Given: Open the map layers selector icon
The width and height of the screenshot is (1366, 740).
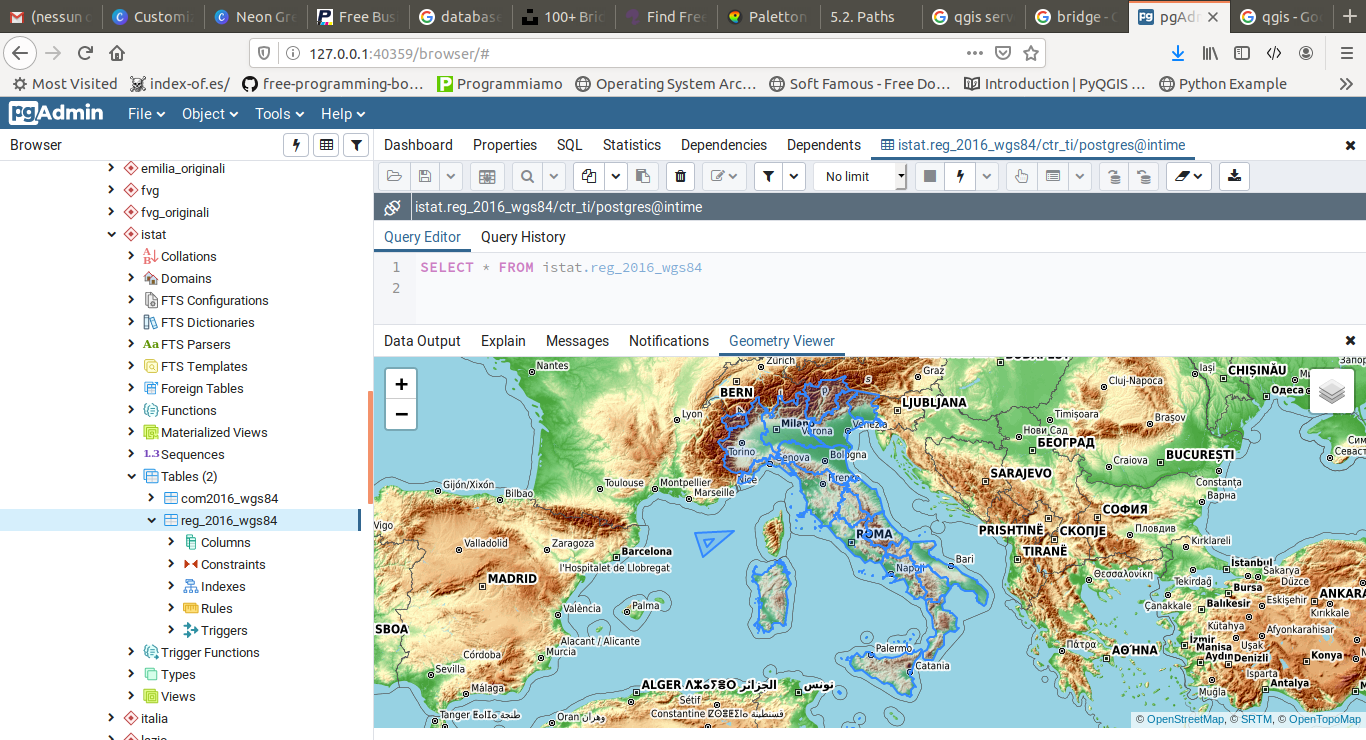Looking at the screenshot, I should [x=1331, y=392].
